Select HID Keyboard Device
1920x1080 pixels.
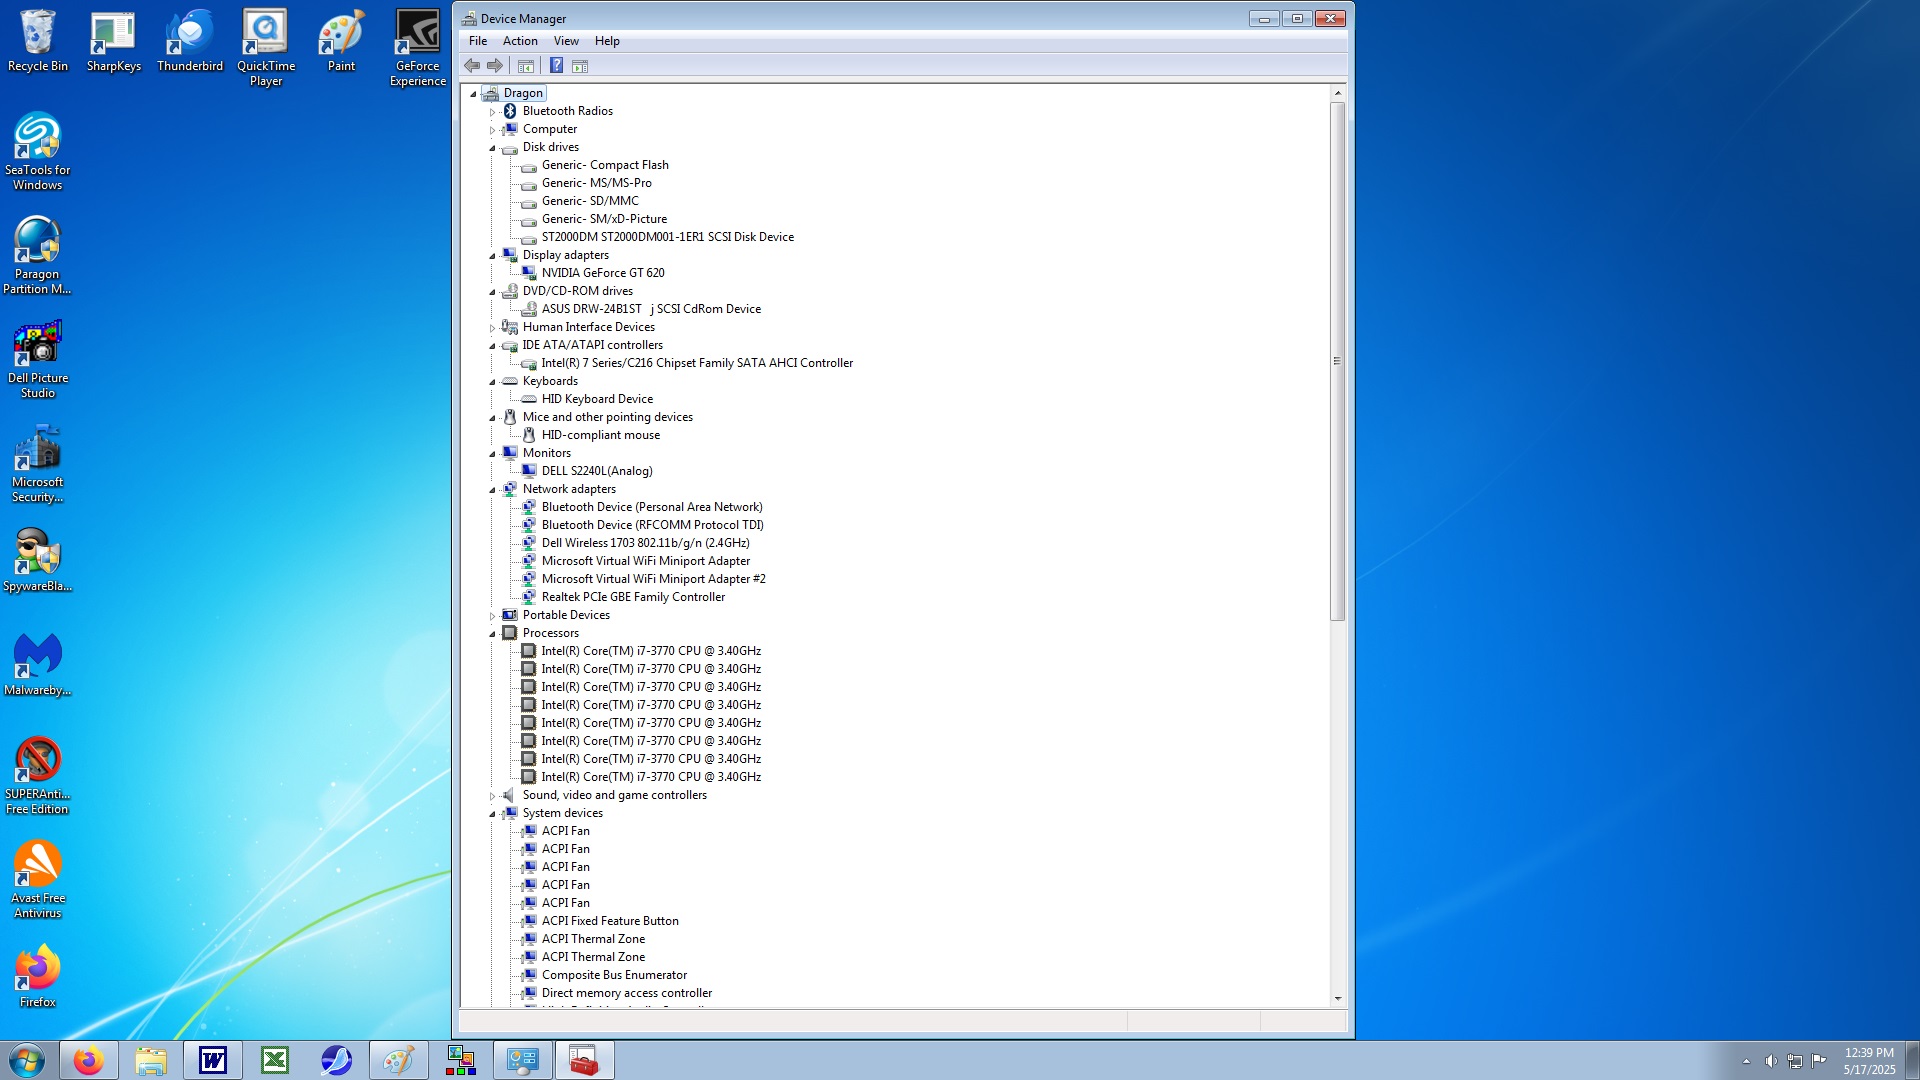click(597, 399)
